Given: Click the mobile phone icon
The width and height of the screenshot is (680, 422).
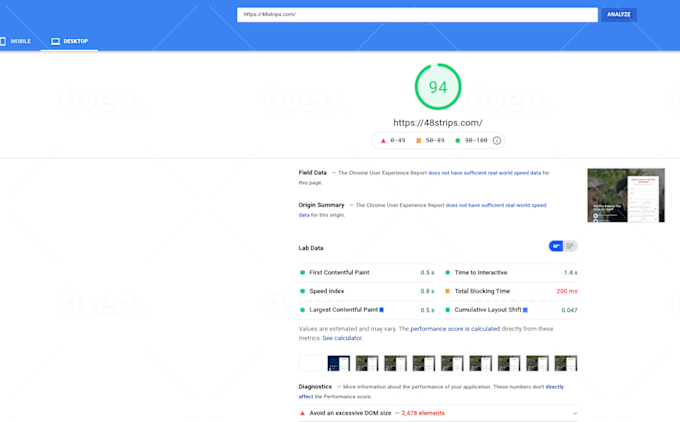Looking at the screenshot, I should coord(3,41).
